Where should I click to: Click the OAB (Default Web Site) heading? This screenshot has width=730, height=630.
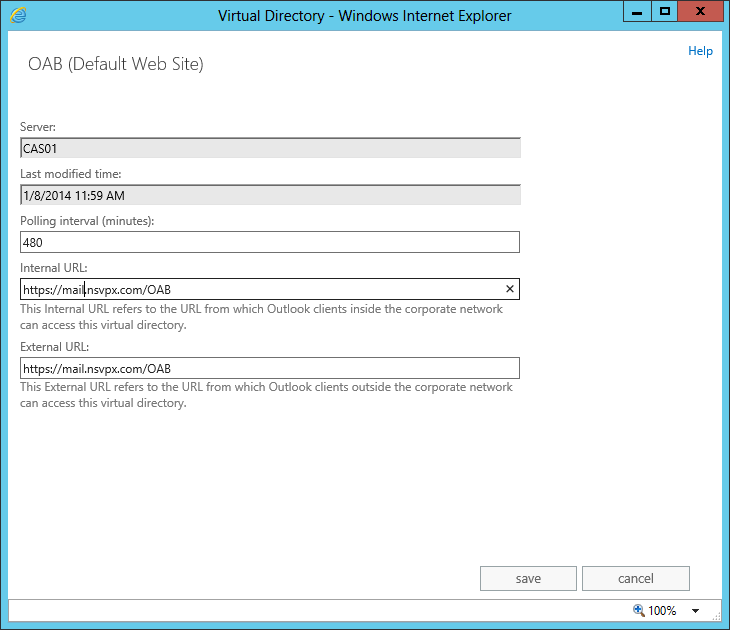(116, 65)
